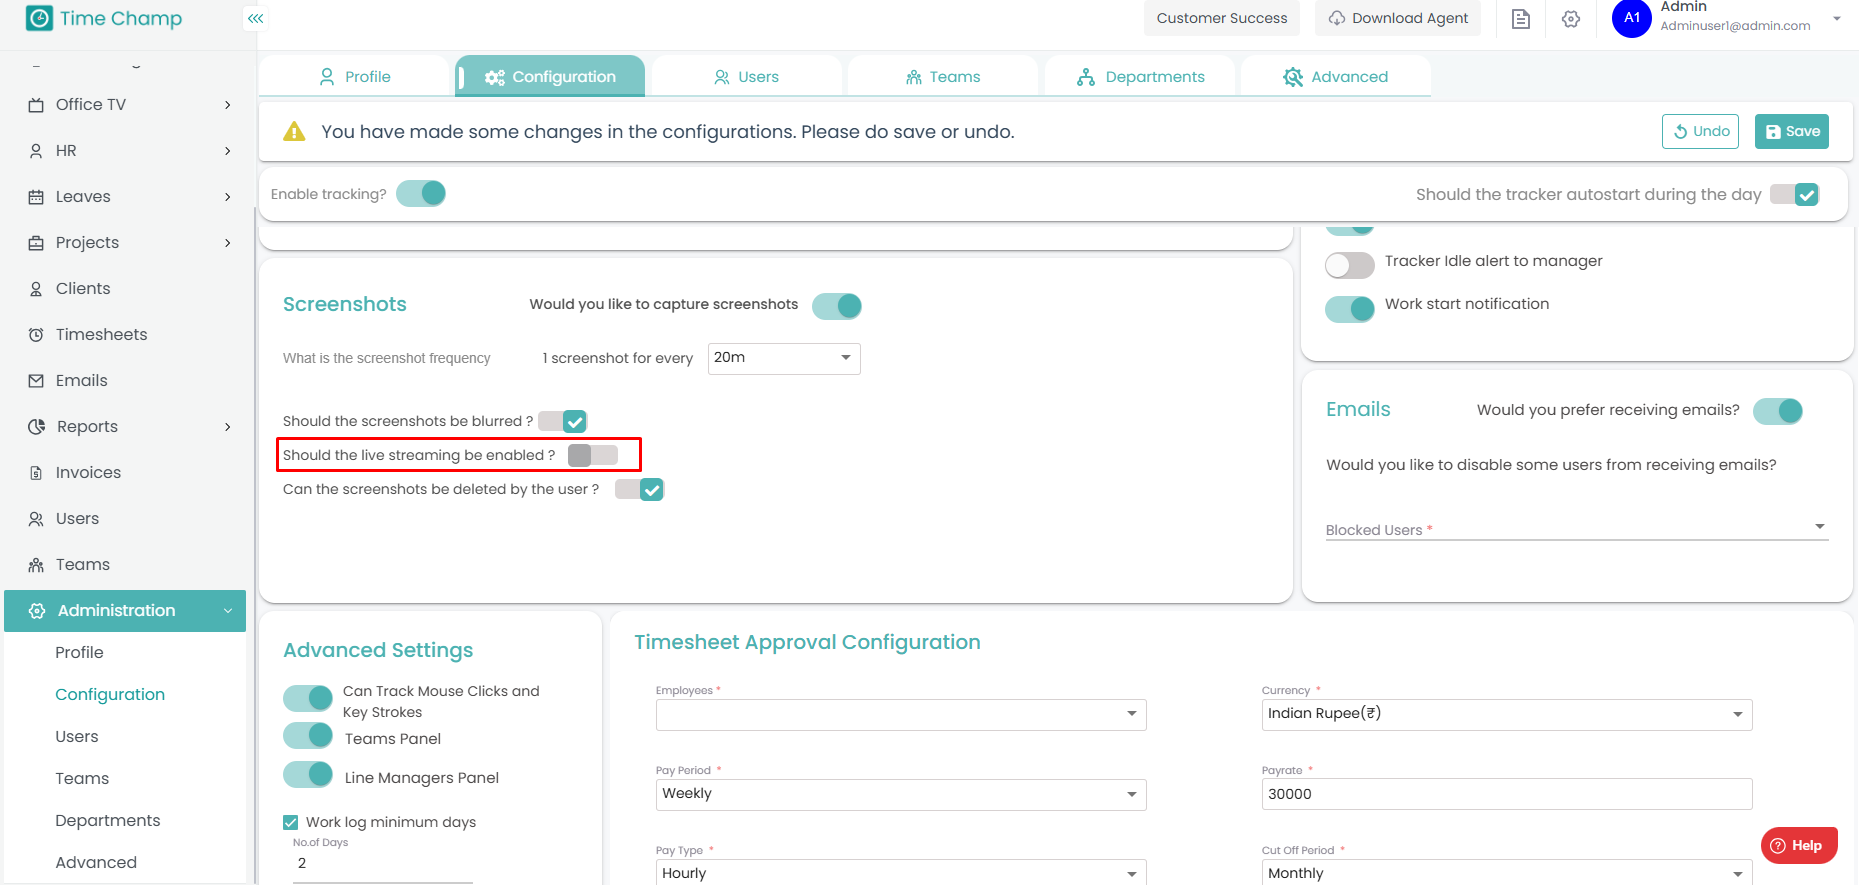This screenshot has width=1859, height=885.
Task: Collapse the sidebar with double-chevron icon
Action: 256,18
